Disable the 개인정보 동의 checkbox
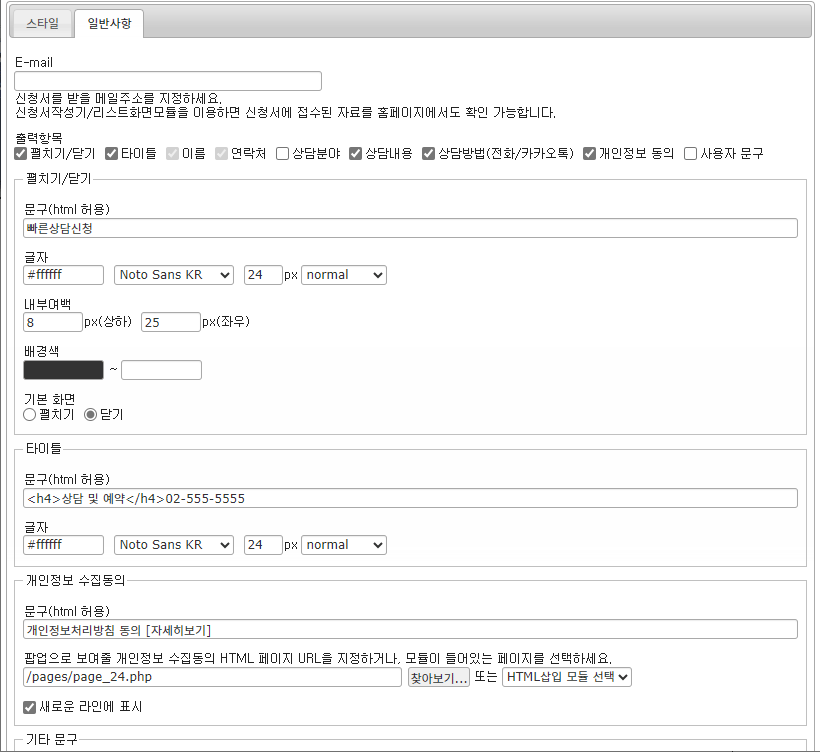This screenshot has width=820, height=752. 590,153
